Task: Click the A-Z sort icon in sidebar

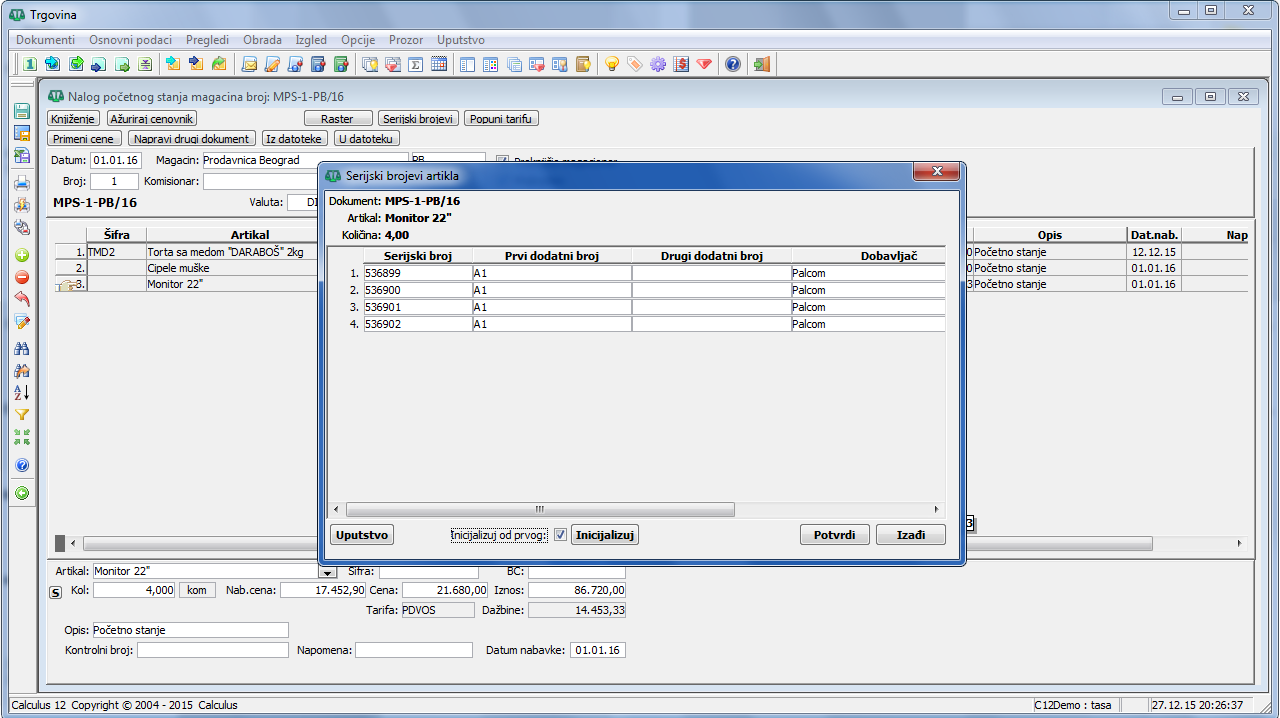Action: pos(22,392)
